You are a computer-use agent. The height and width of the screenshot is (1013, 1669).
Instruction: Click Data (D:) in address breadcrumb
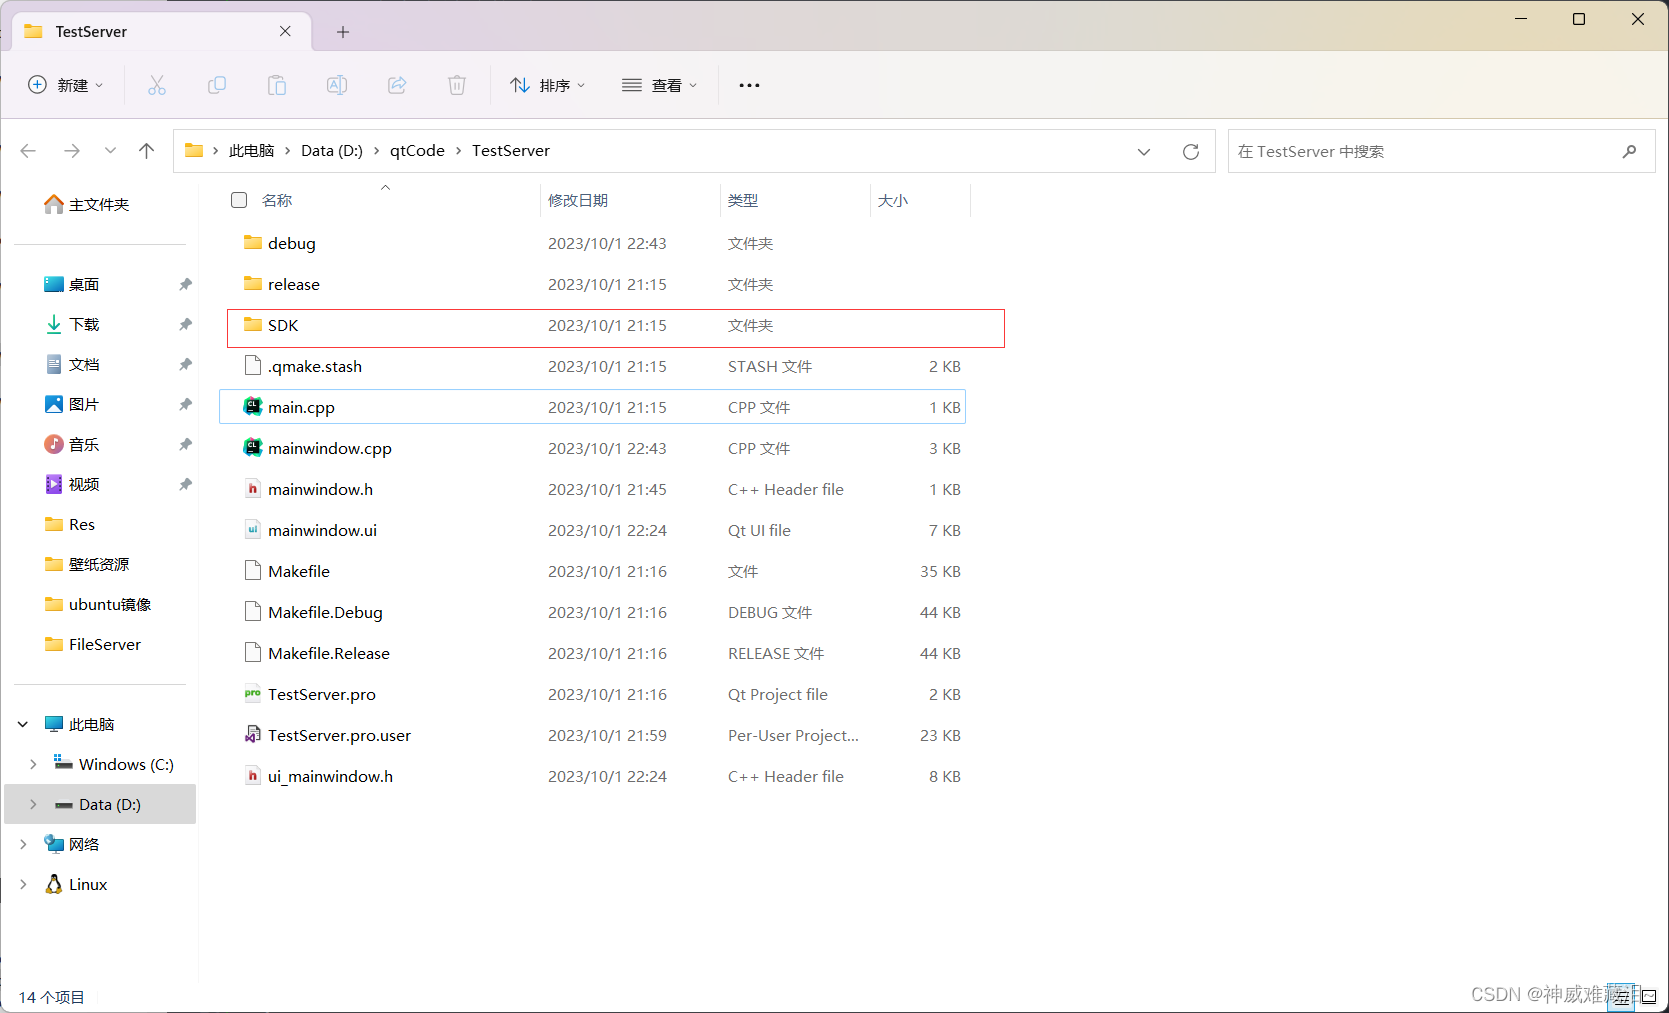[332, 150]
